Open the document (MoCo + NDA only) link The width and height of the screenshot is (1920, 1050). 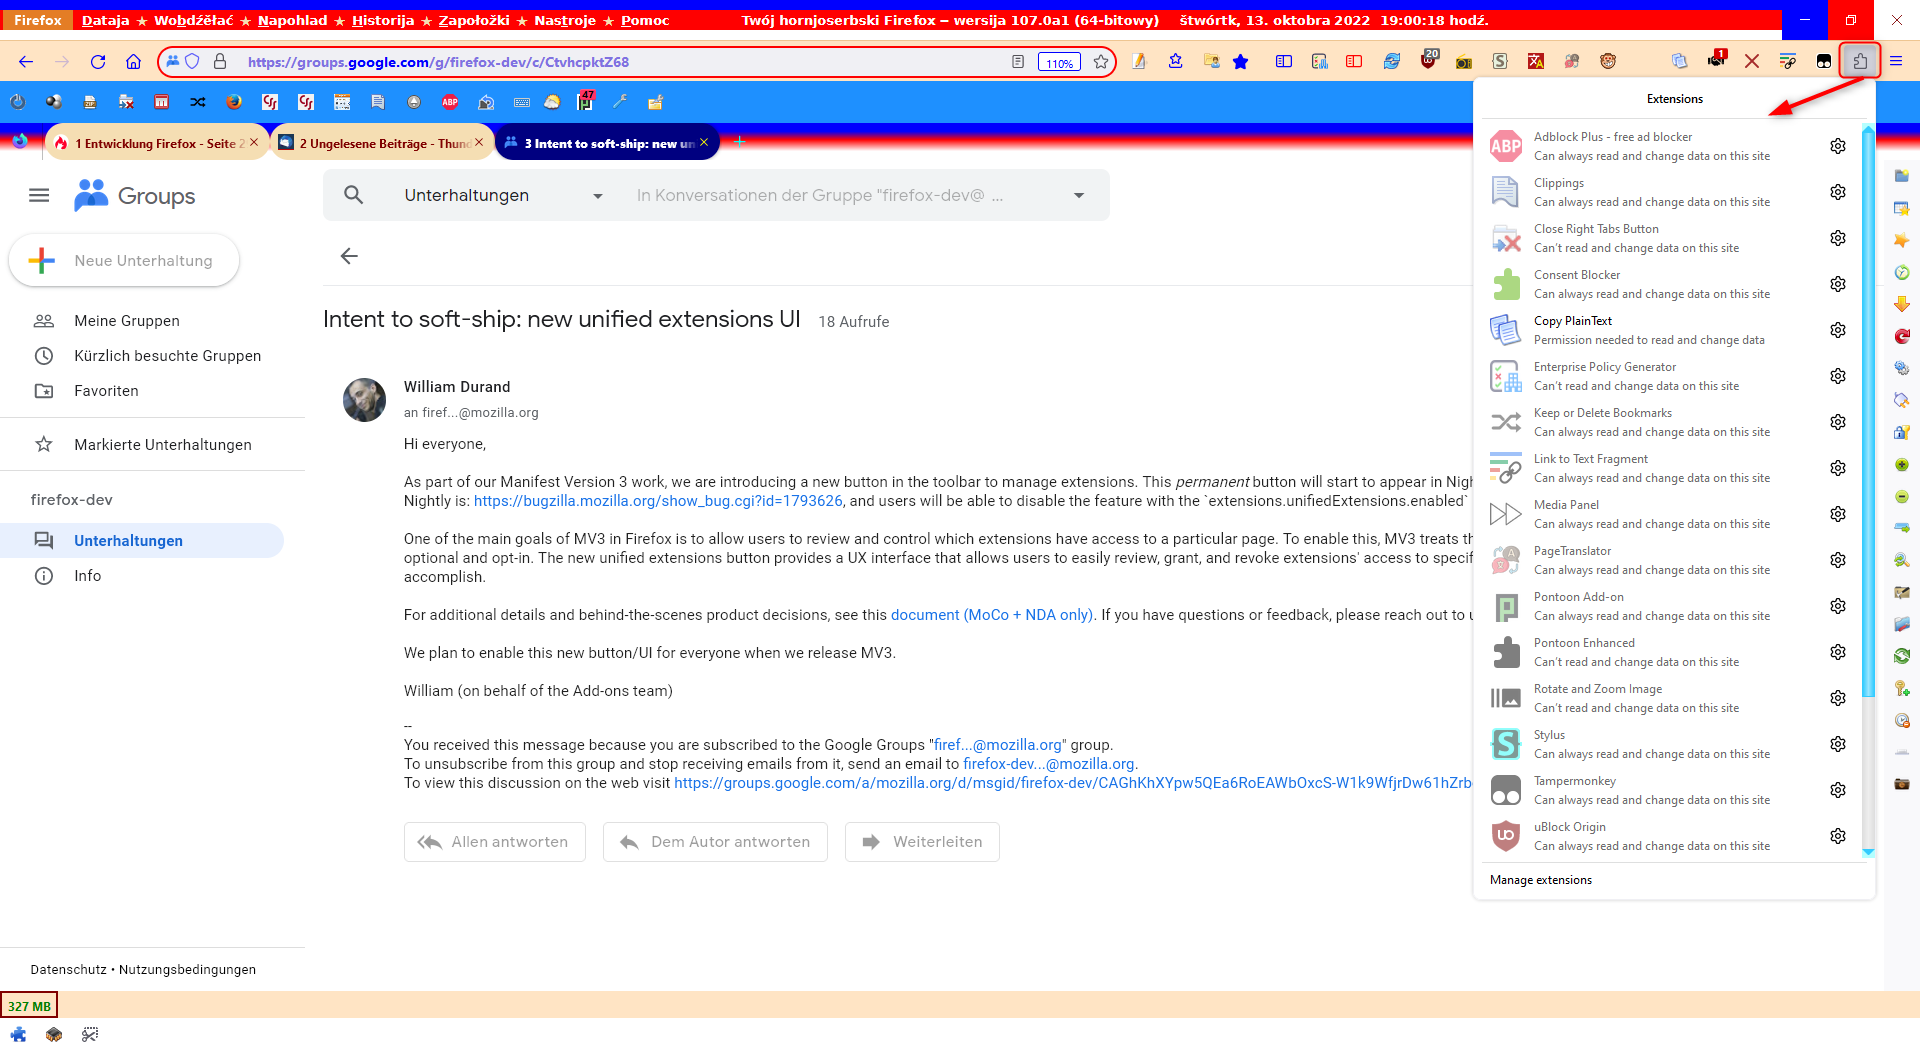(991, 615)
